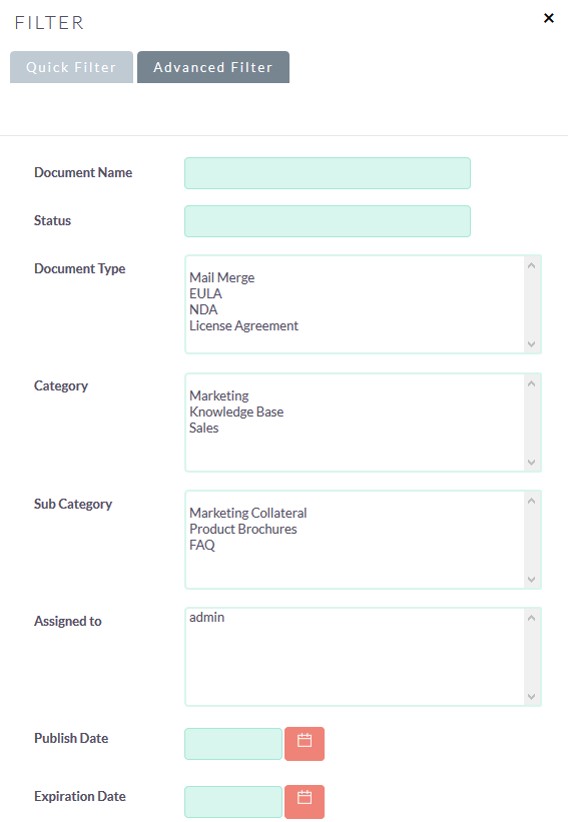Select the Marketing category option
Viewport: 568px width, 822px height.
(x=219, y=395)
